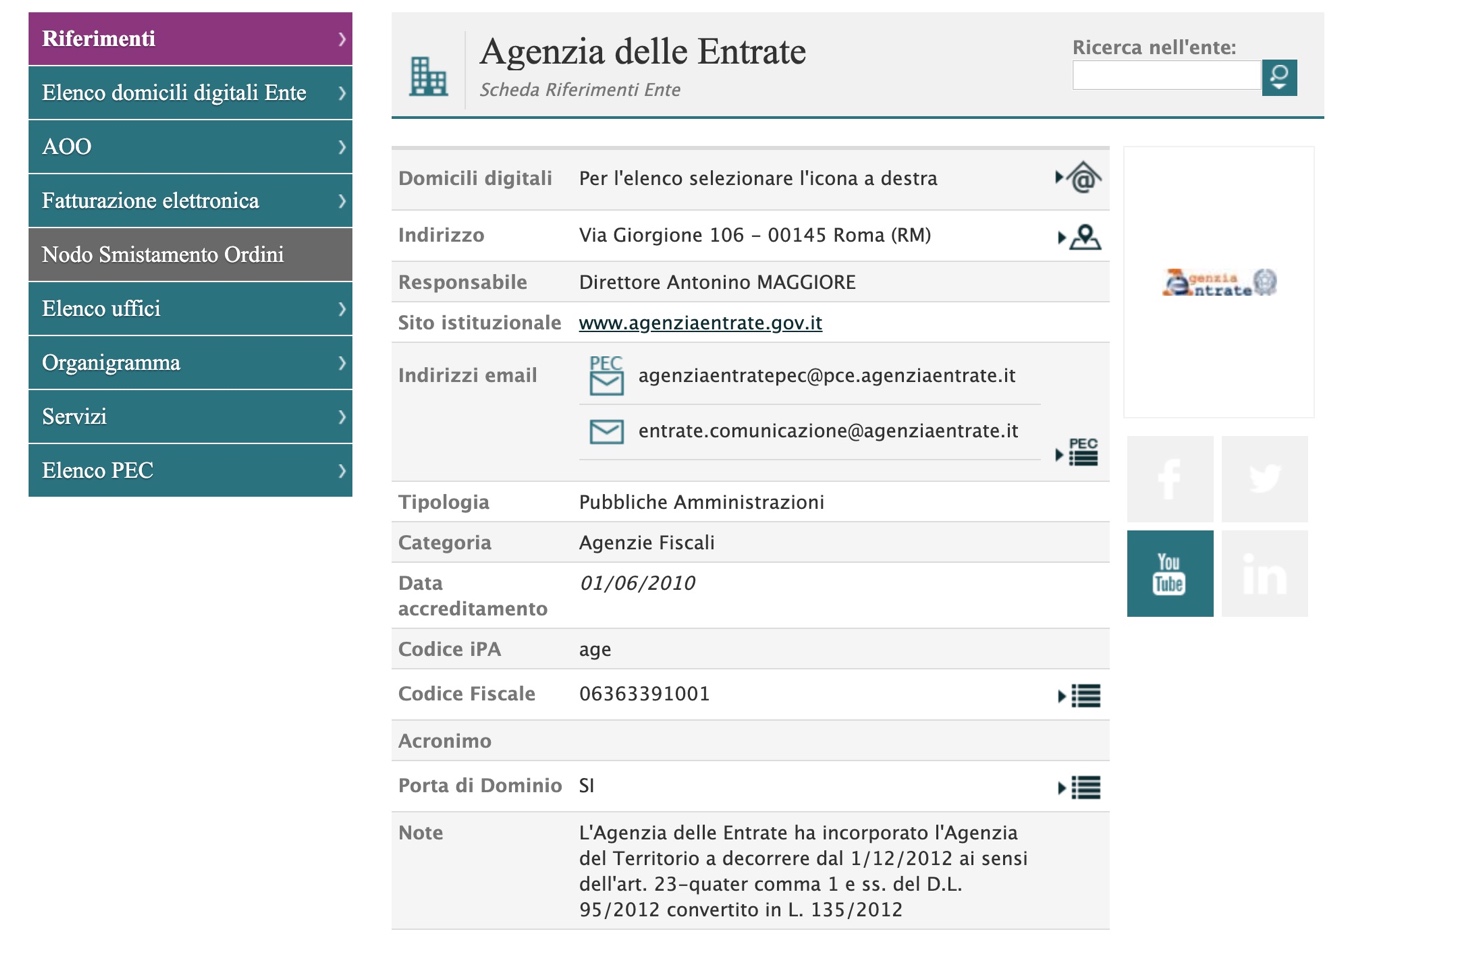This screenshot has width=1473, height=957.
Task: Click Direttore Antonino MAGGIORE text
Action: (717, 282)
